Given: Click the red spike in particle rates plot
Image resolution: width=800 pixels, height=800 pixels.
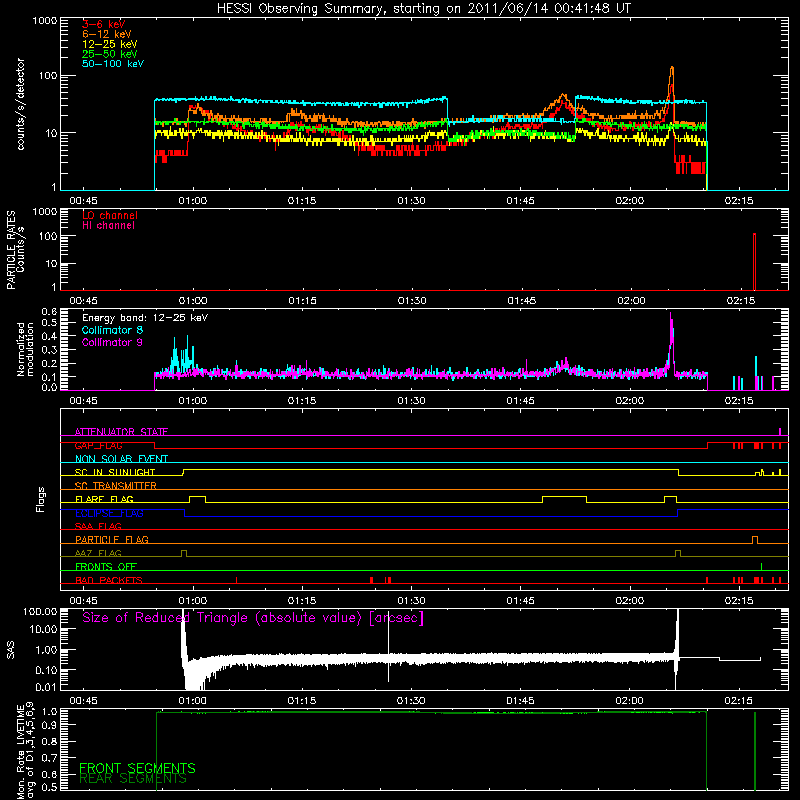Looking at the screenshot, I should [x=755, y=261].
